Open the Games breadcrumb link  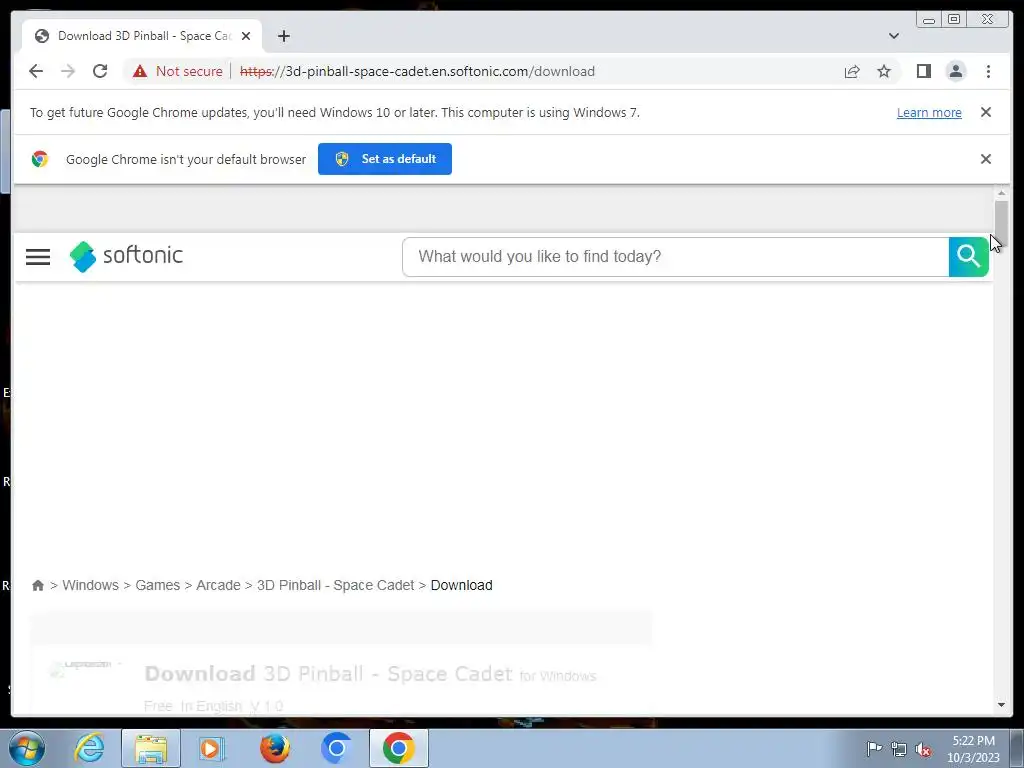click(x=157, y=585)
